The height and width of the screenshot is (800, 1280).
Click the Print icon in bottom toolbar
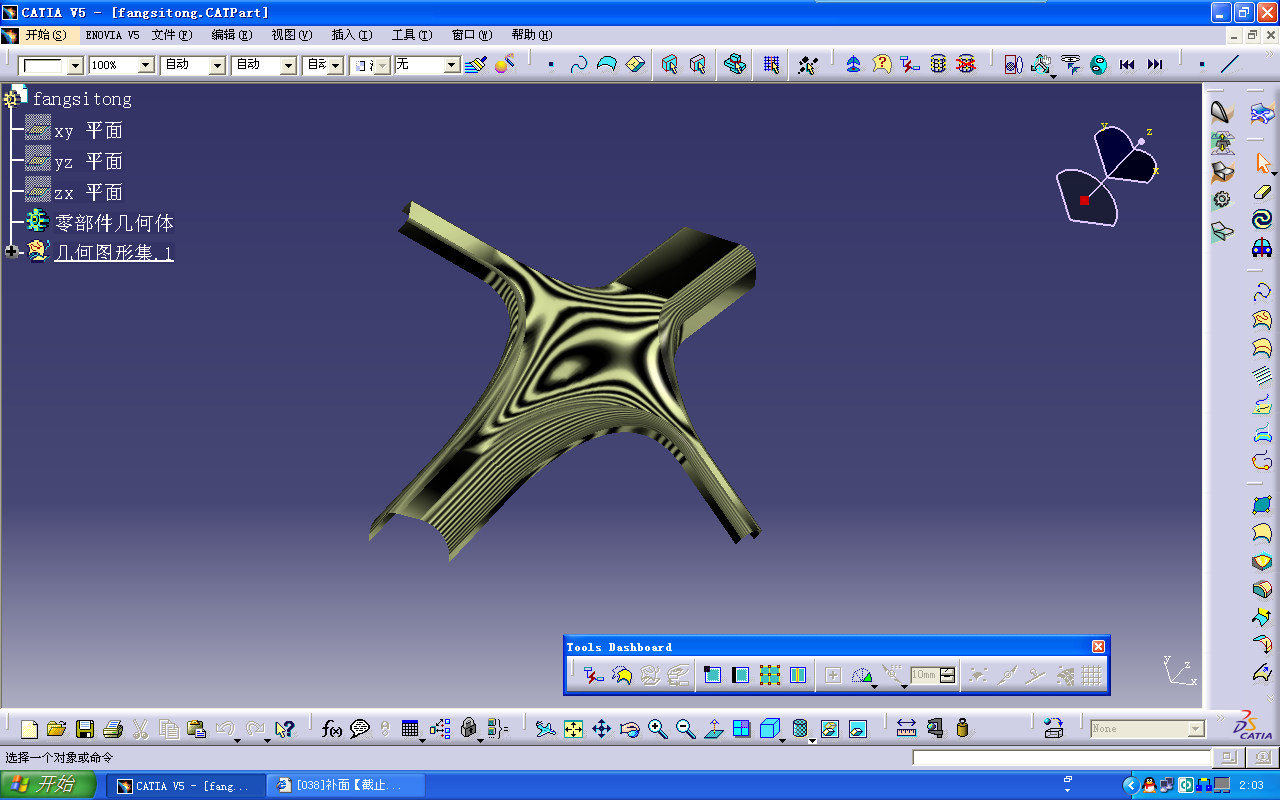click(x=113, y=729)
